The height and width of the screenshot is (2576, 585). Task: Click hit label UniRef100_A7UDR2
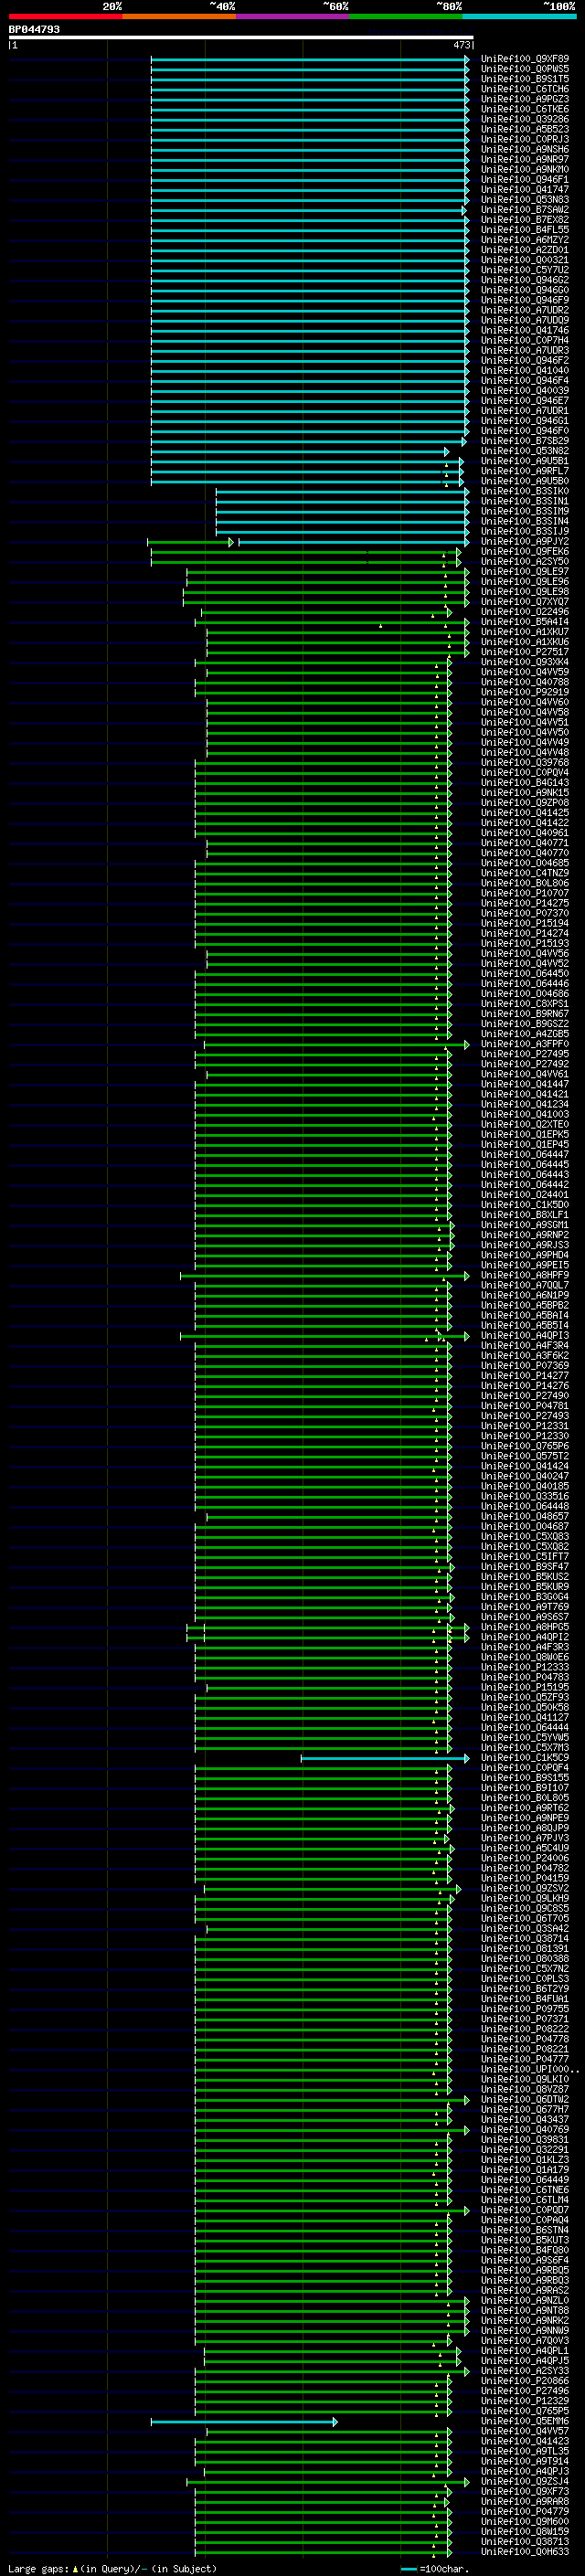pyautogui.click(x=525, y=310)
